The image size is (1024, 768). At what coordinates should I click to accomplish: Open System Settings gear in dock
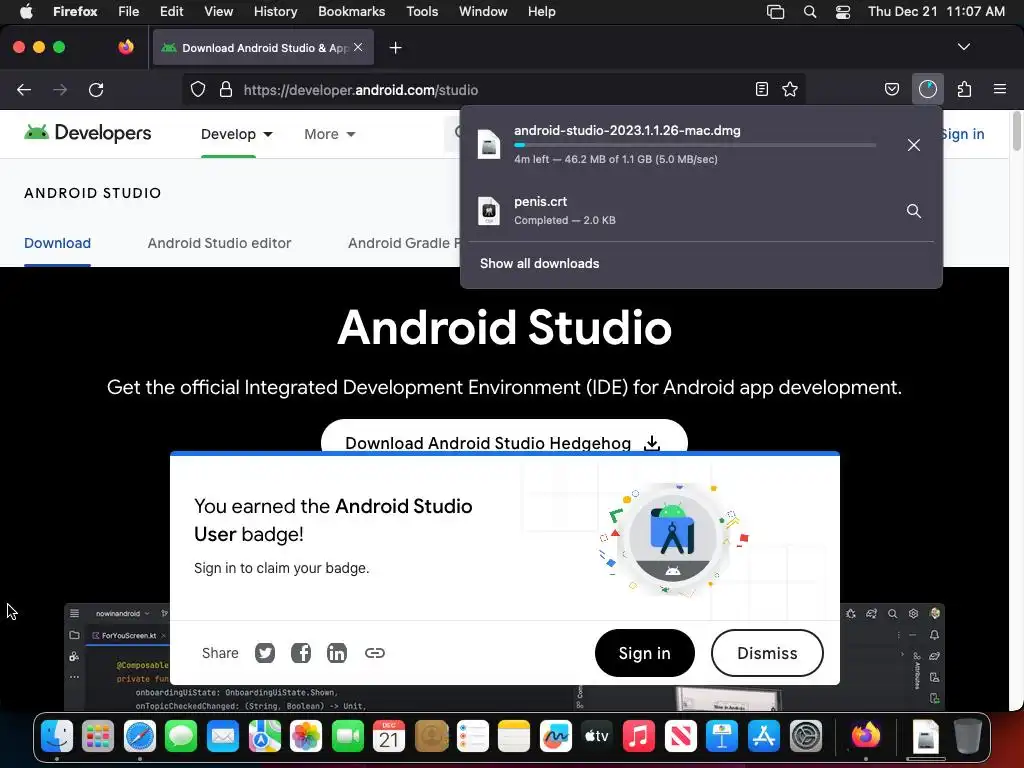(806, 737)
